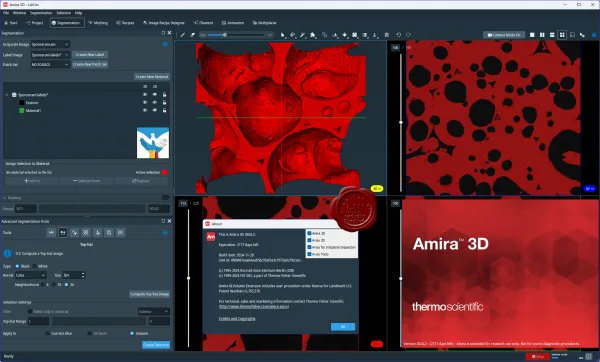Click Create New Material button
The height and width of the screenshot is (362, 600).
152,77
